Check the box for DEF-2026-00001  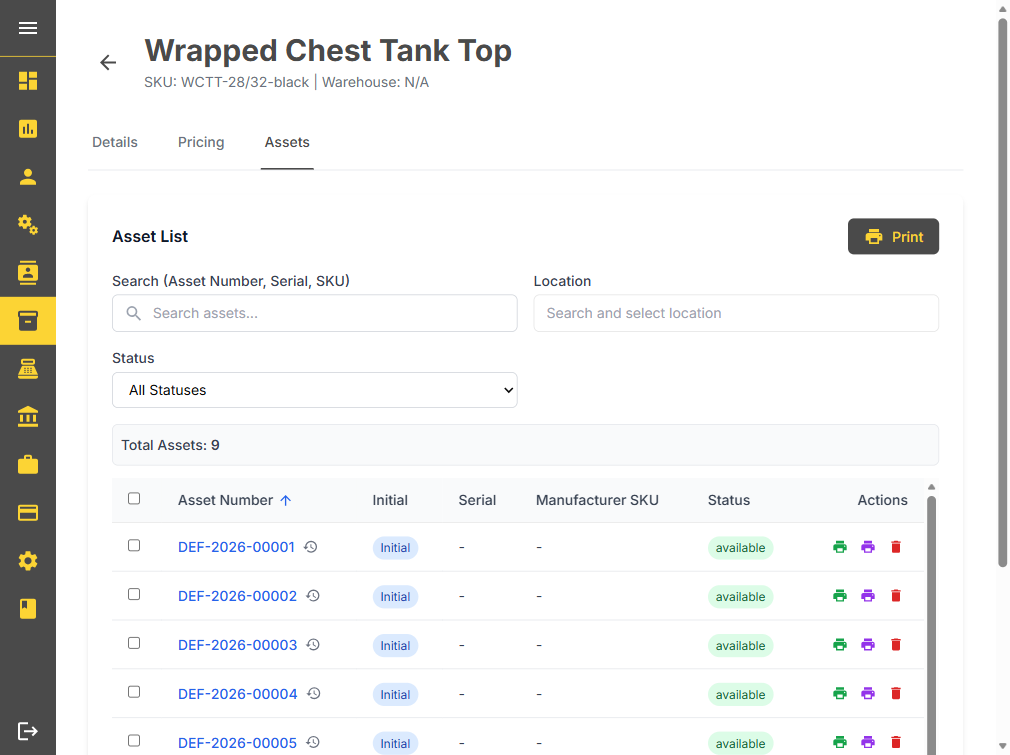tap(134, 546)
